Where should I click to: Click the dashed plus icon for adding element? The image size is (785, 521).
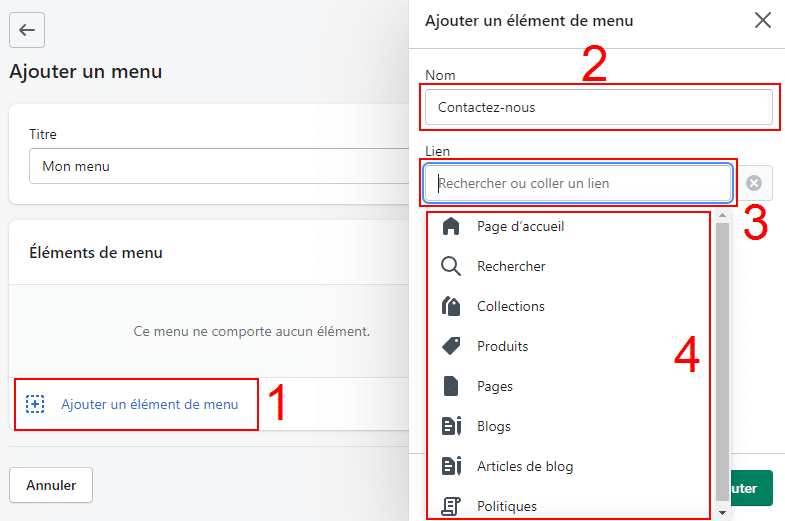[x=35, y=404]
